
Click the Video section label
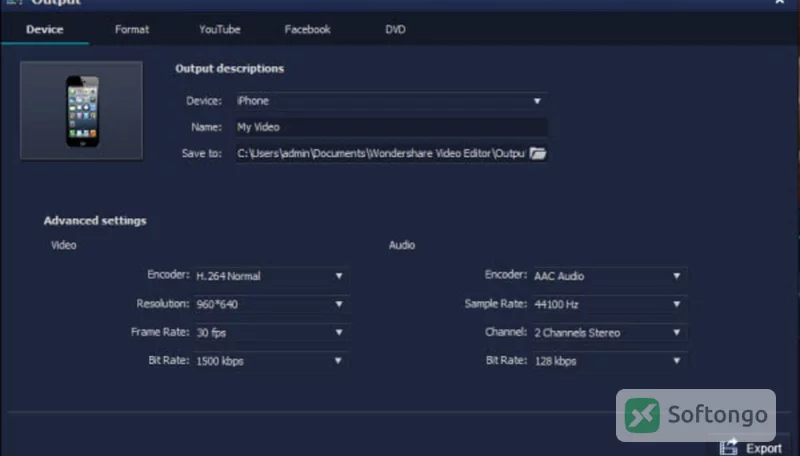64,245
